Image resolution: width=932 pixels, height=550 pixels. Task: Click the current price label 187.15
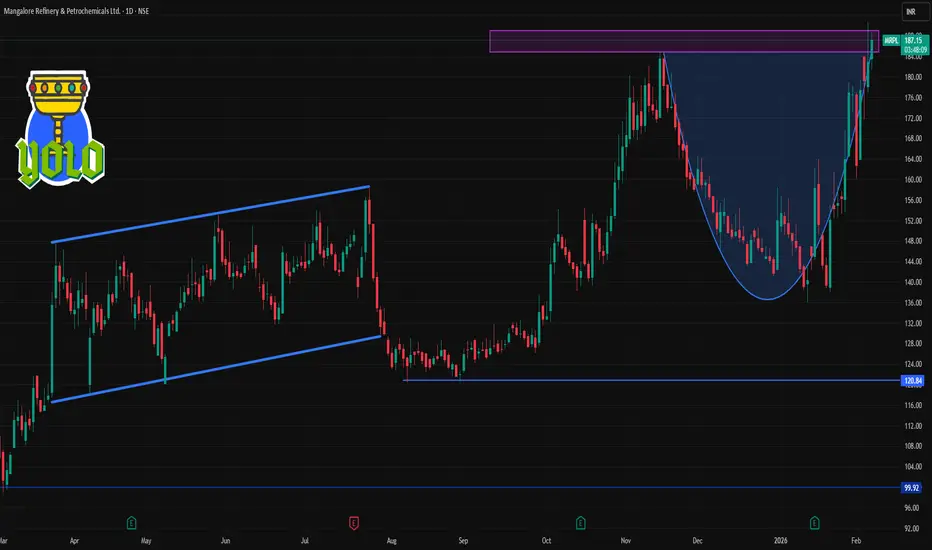click(914, 41)
